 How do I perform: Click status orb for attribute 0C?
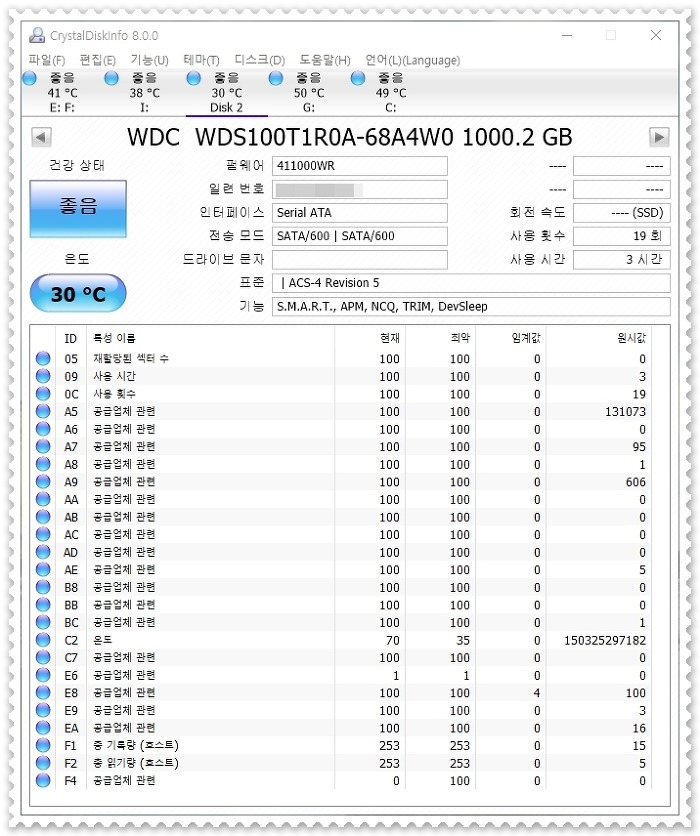[x=43, y=394]
